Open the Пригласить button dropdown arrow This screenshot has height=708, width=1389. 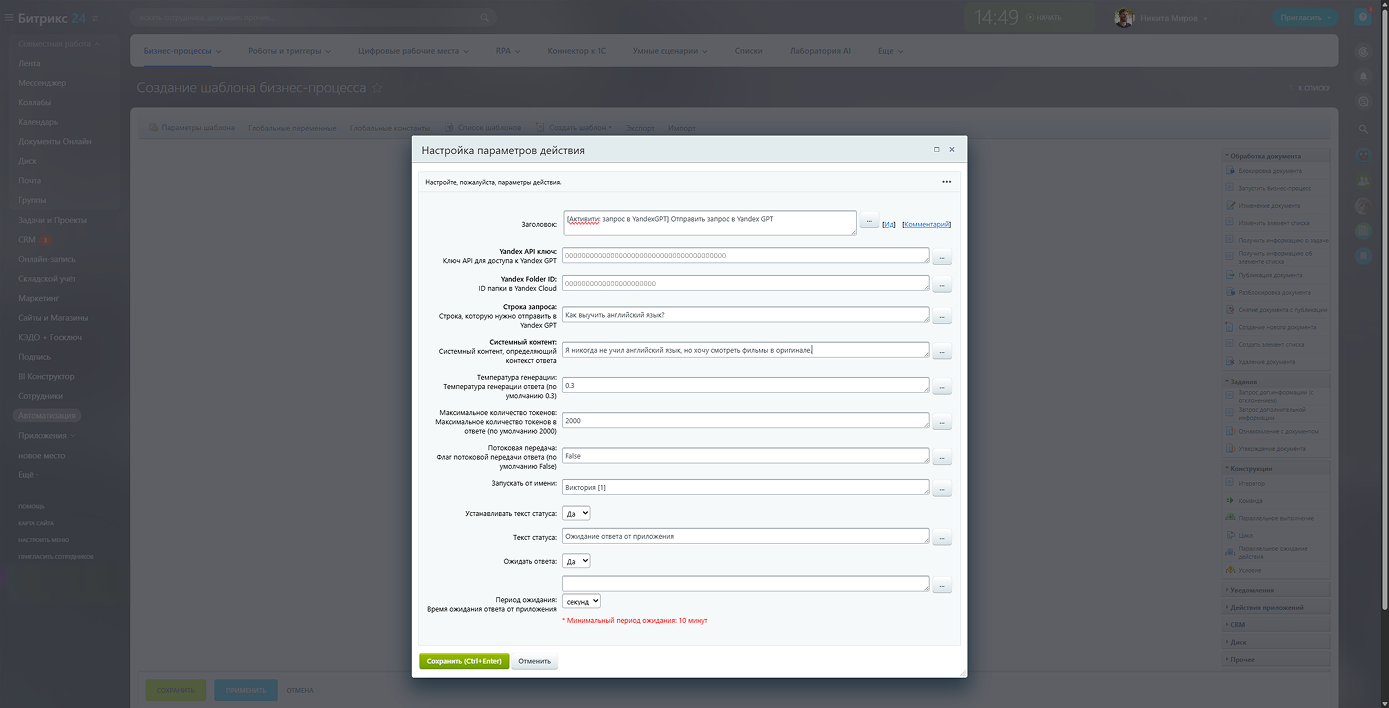(x=1329, y=18)
